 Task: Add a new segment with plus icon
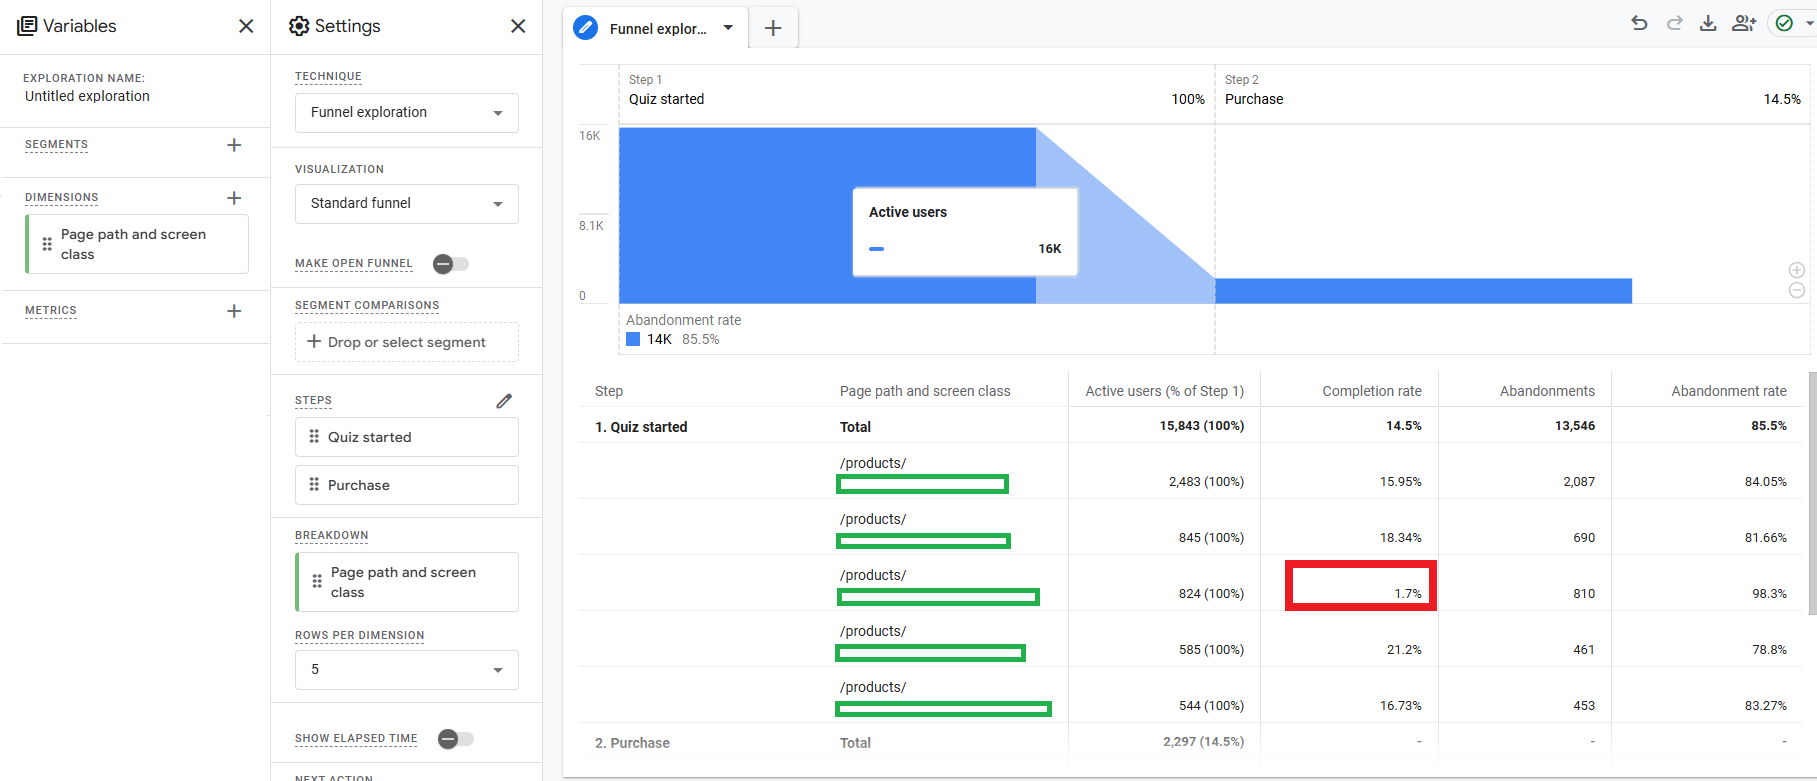(x=234, y=145)
